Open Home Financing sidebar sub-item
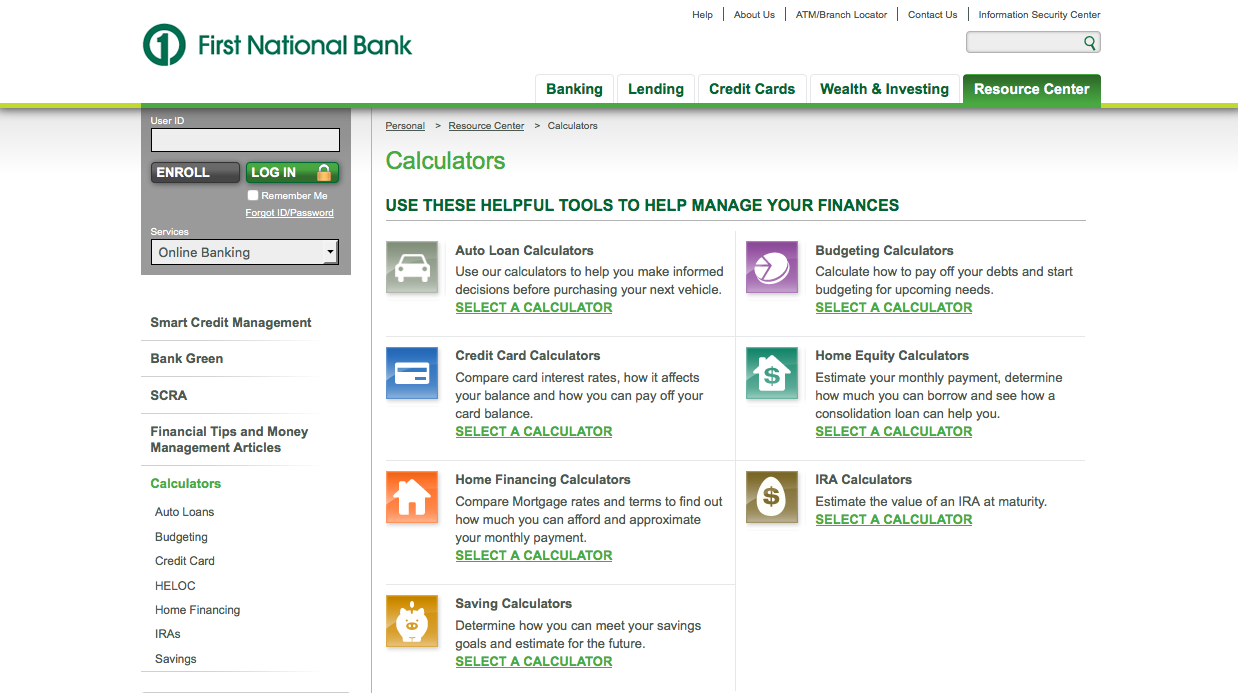1238x693 pixels. click(198, 610)
